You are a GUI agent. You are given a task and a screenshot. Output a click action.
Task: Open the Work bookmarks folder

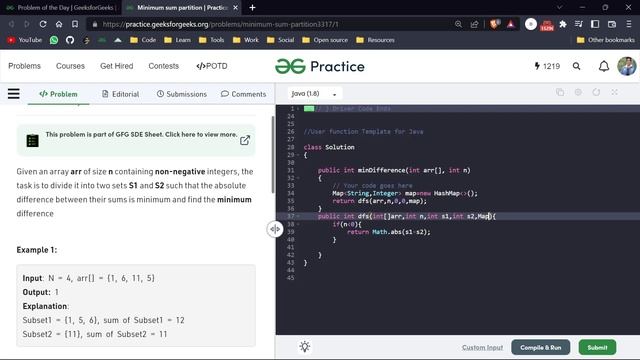246,40
